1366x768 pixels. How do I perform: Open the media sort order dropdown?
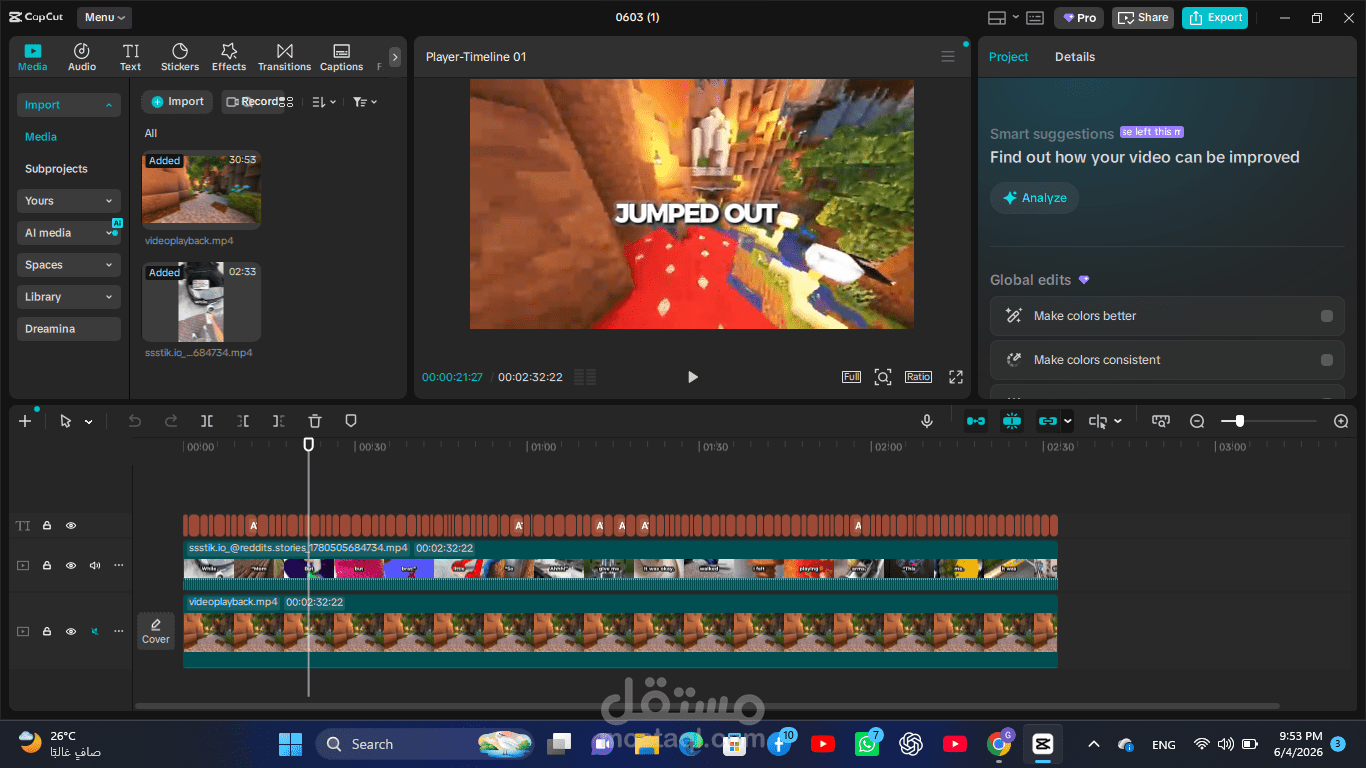pyautogui.click(x=323, y=102)
